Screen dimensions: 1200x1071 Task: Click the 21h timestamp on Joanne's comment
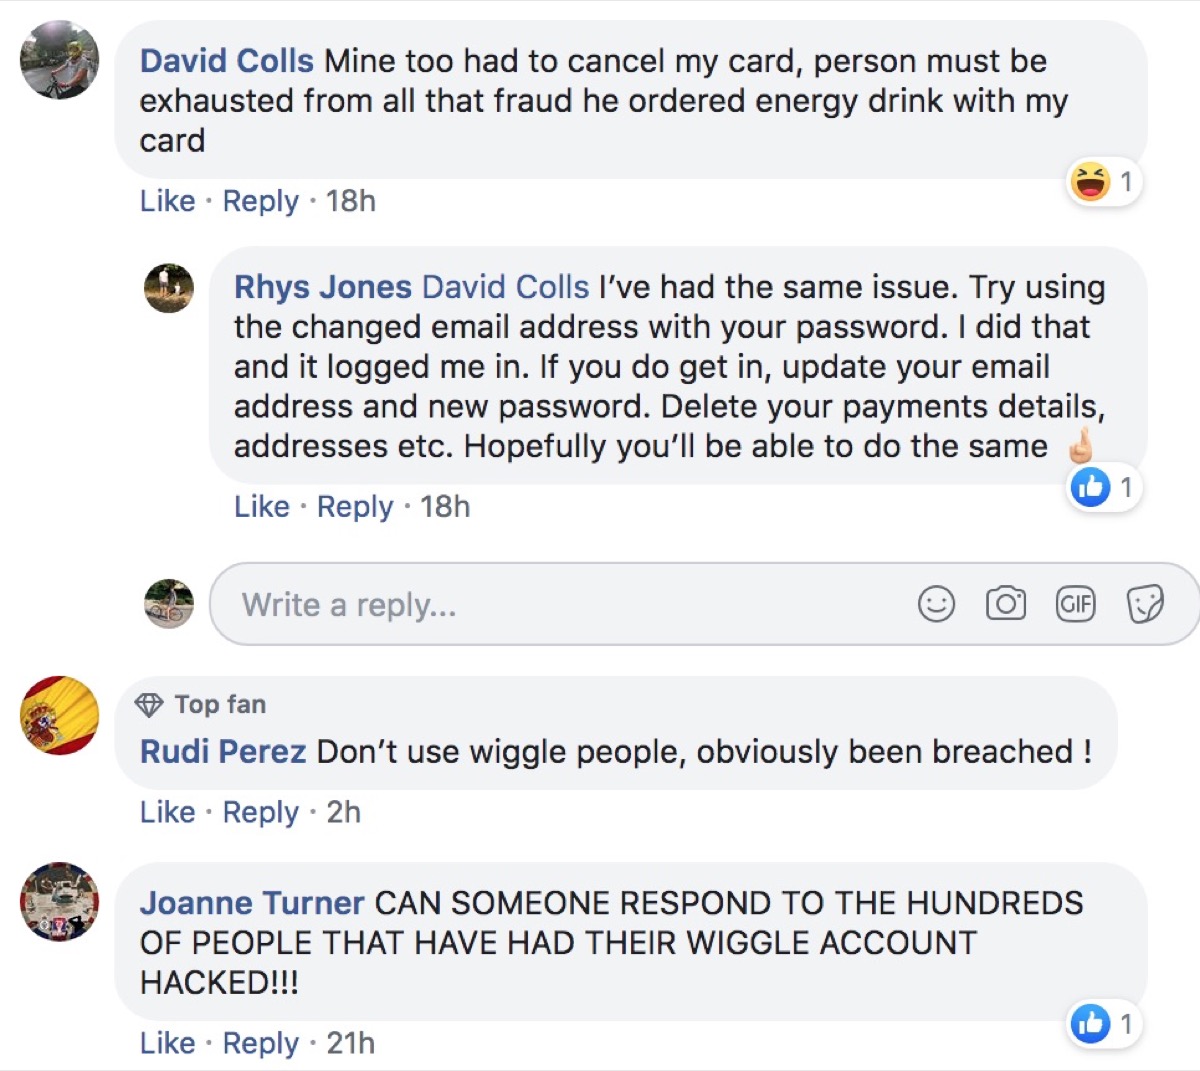click(350, 1043)
